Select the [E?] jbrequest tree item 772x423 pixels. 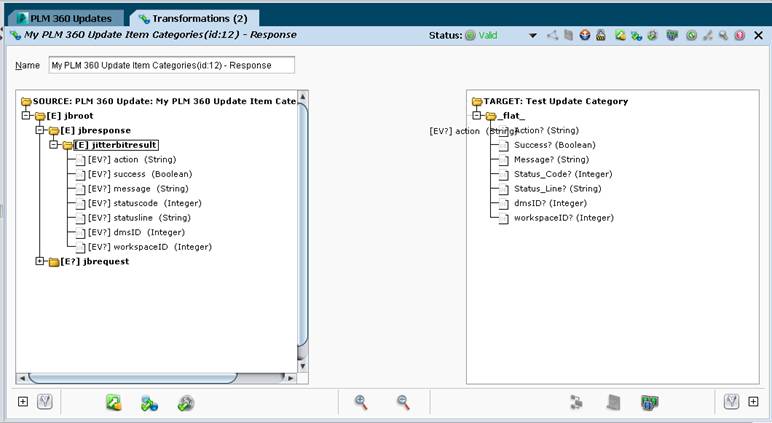pos(90,261)
